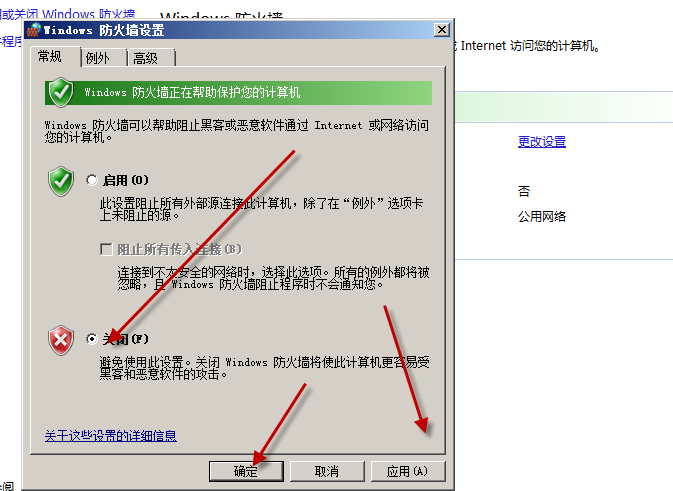Open 关于这些设置的详细信息 link

(x=111, y=436)
